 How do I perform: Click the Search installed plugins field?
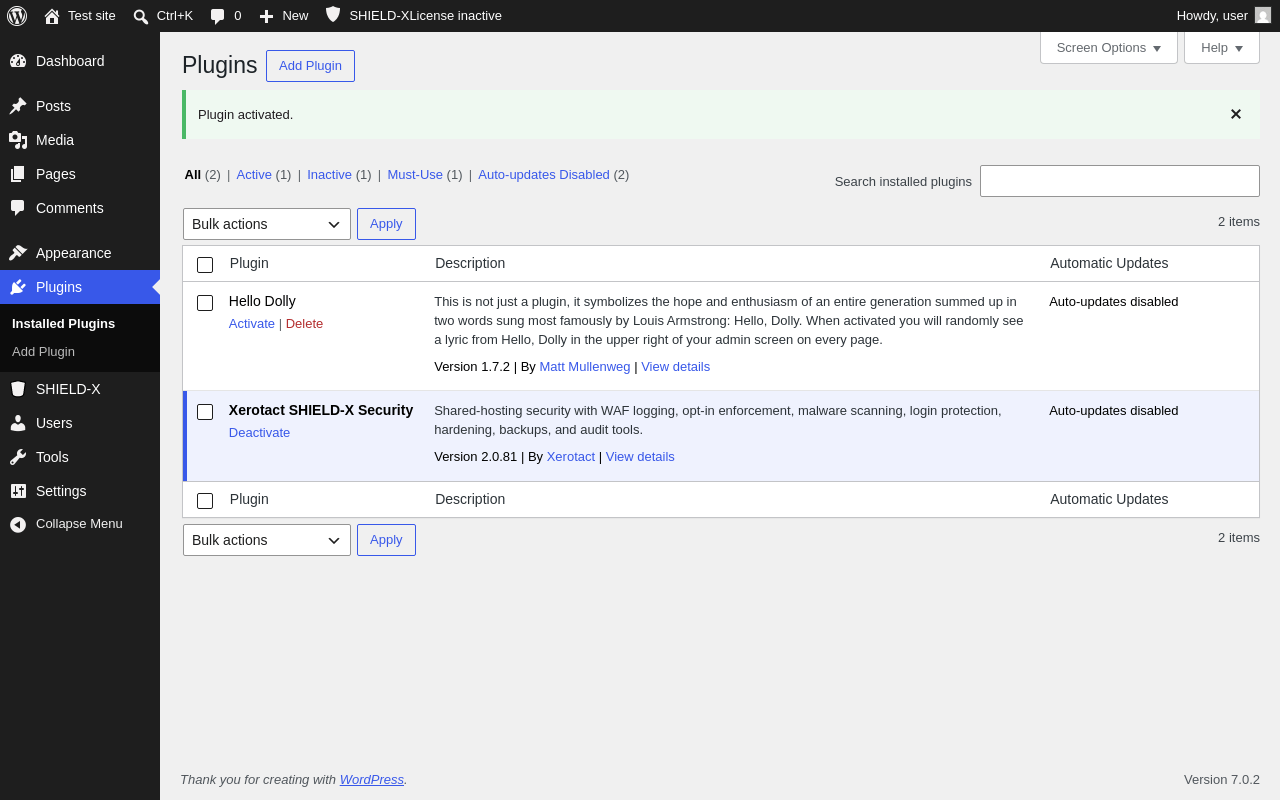[1120, 181]
